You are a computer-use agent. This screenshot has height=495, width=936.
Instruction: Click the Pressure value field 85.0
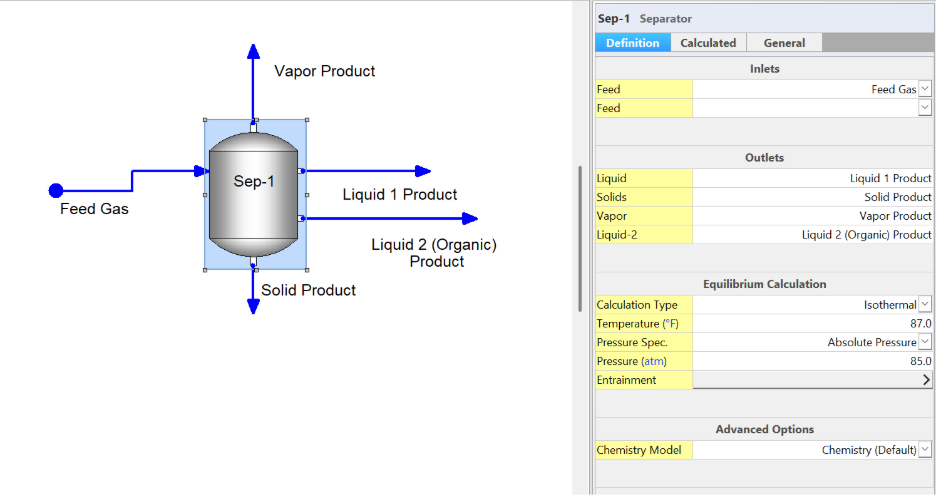(x=812, y=361)
